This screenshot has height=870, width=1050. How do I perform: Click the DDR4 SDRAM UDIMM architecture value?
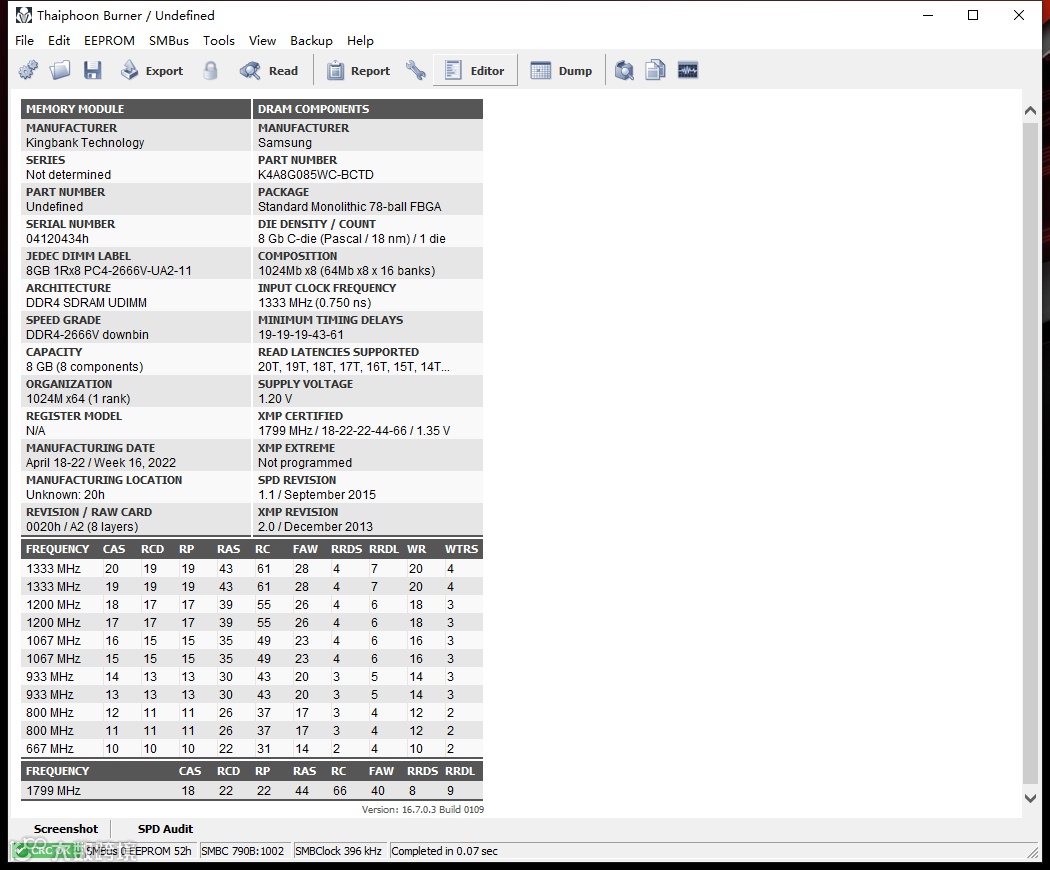coord(86,303)
